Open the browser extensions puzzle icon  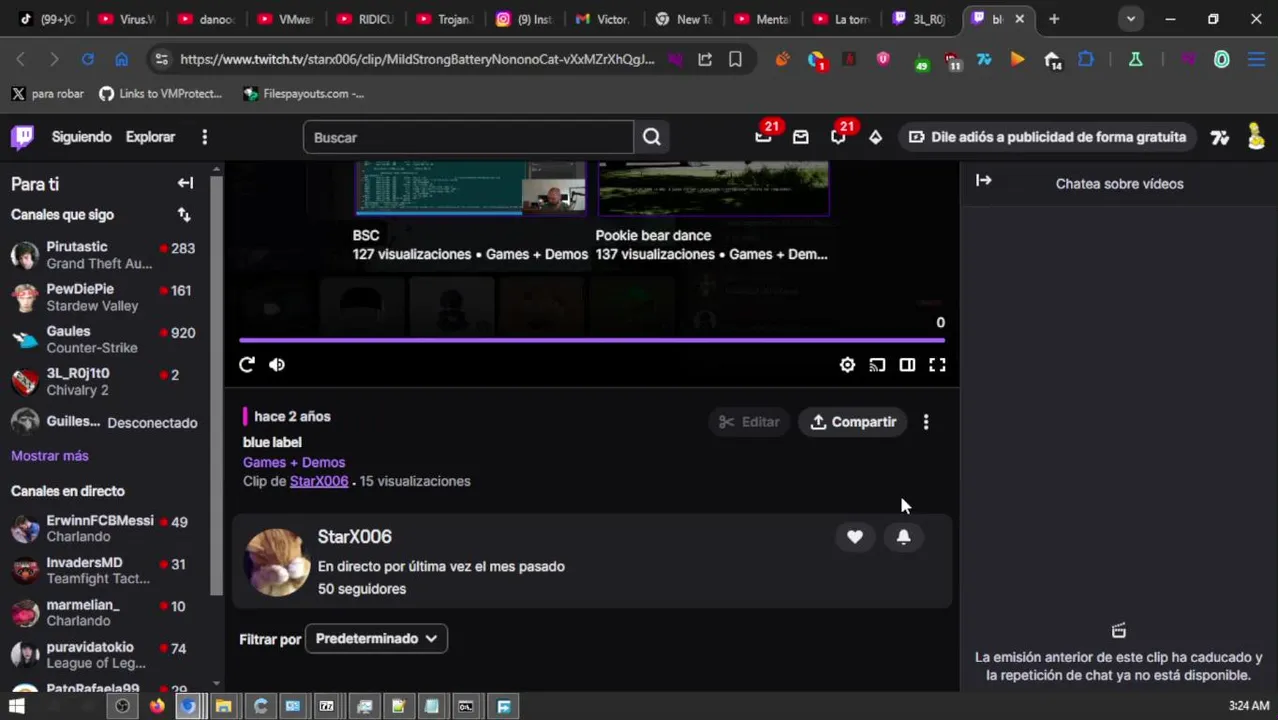[1086, 60]
